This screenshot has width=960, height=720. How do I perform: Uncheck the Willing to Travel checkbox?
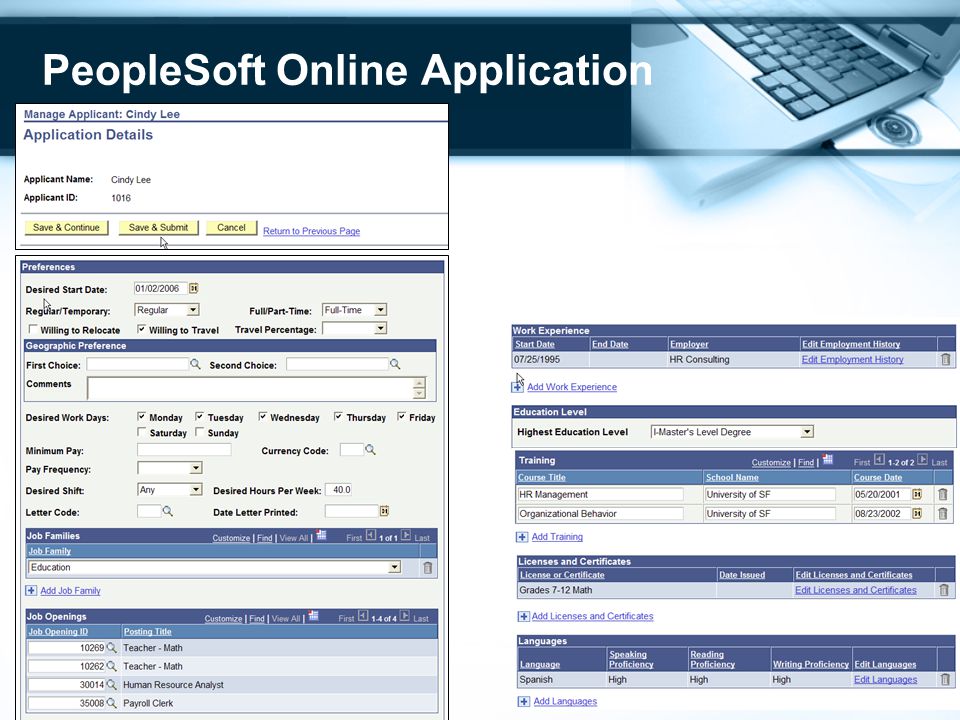click(141, 329)
